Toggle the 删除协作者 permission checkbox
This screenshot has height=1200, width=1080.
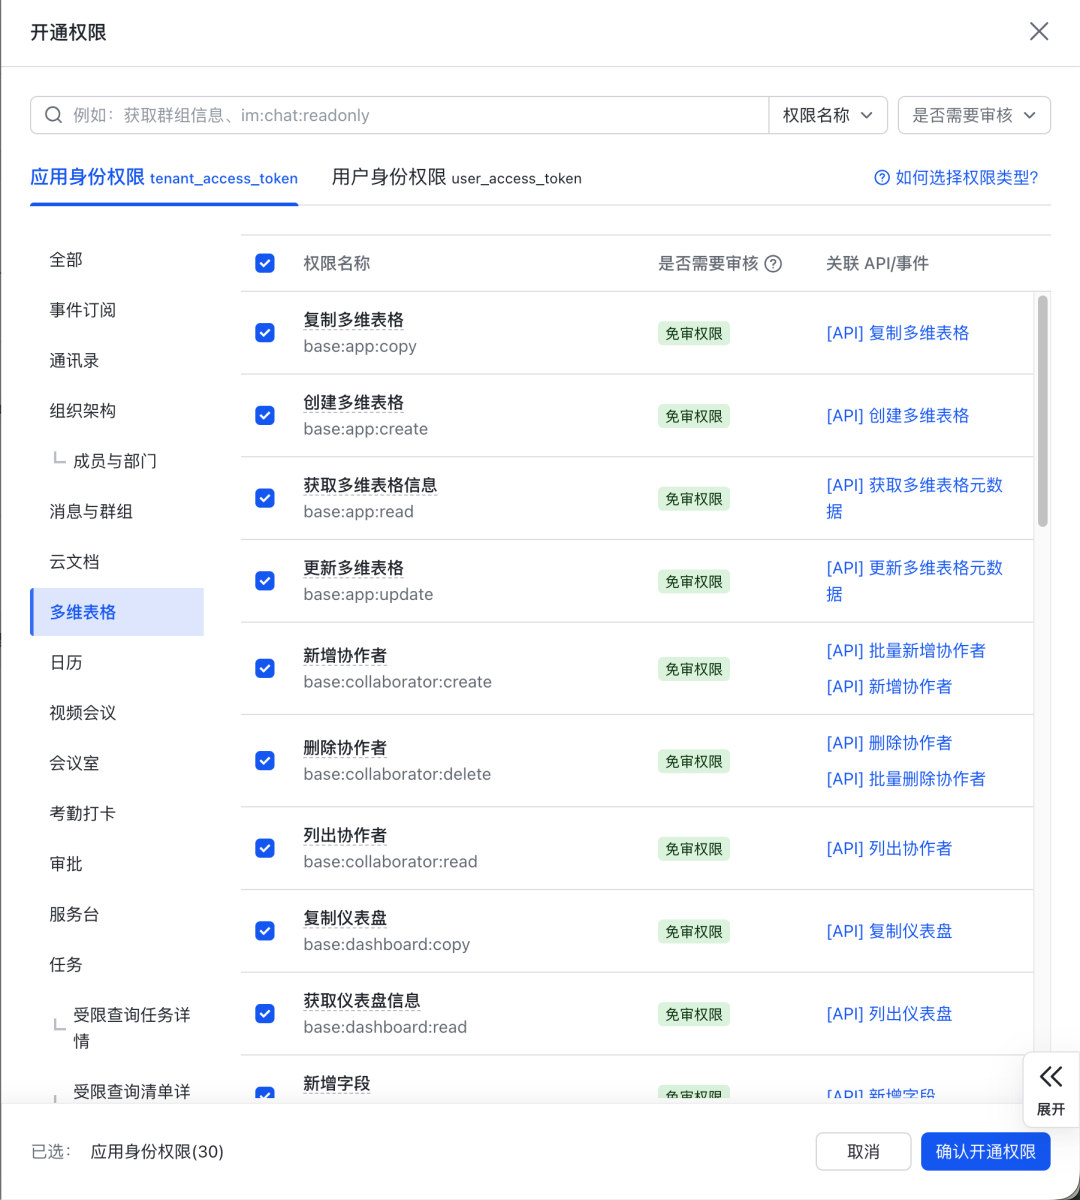click(264, 761)
